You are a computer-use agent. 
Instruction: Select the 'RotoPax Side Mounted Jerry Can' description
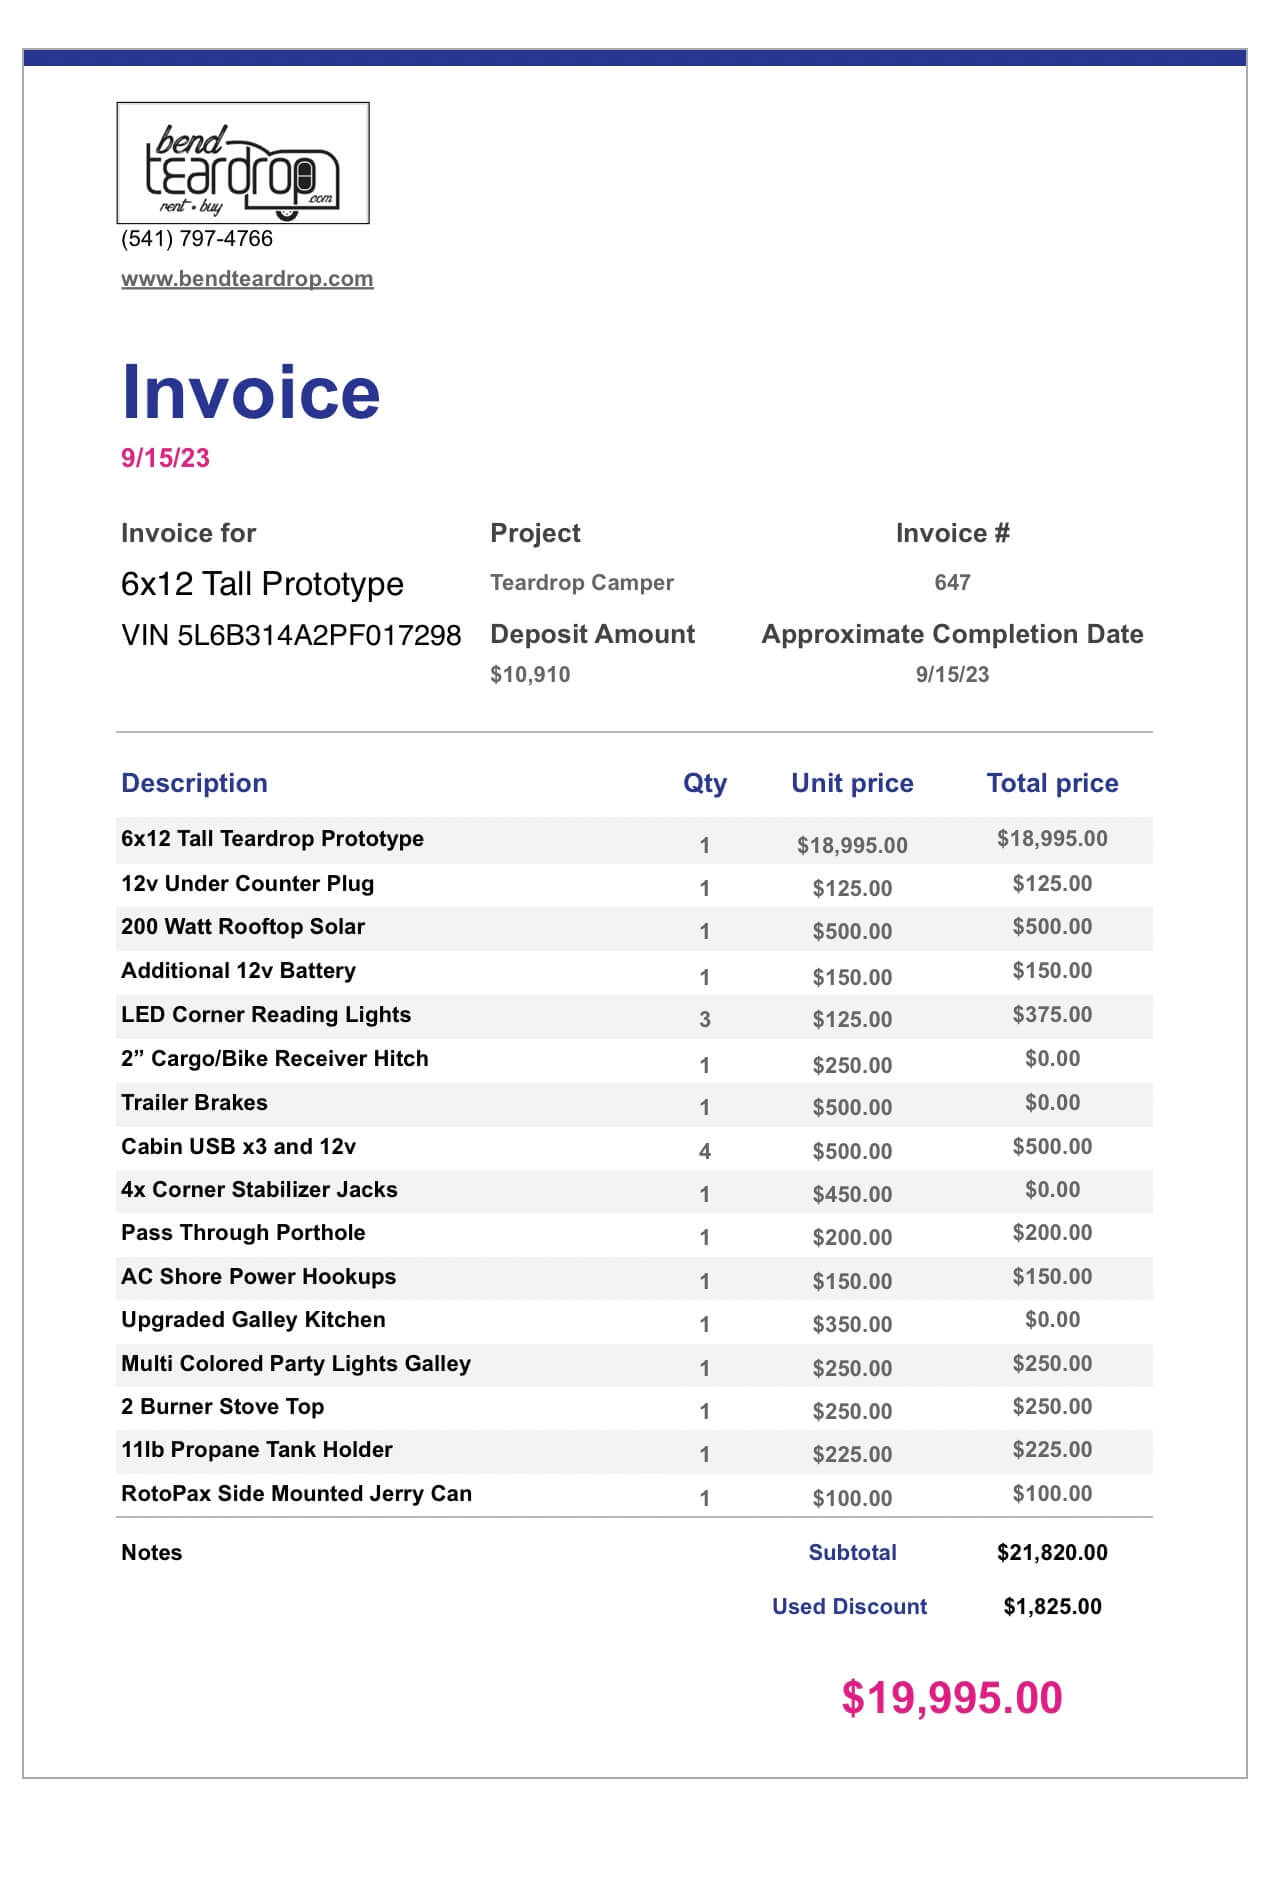pos(296,1494)
